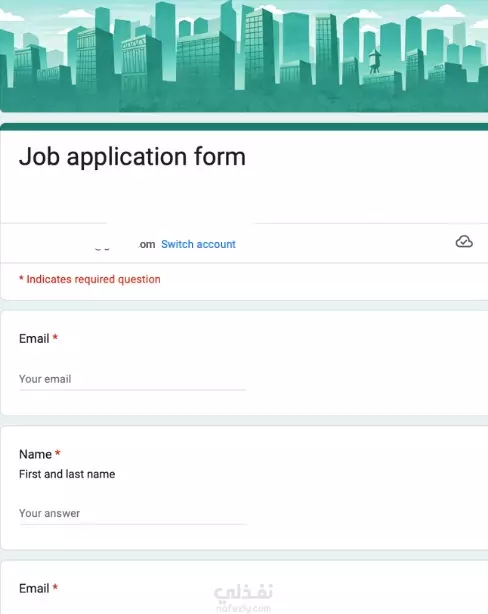The image size is (488, 614).
Task: Click the underline beneath Your email placeholder
Action: 132,390
